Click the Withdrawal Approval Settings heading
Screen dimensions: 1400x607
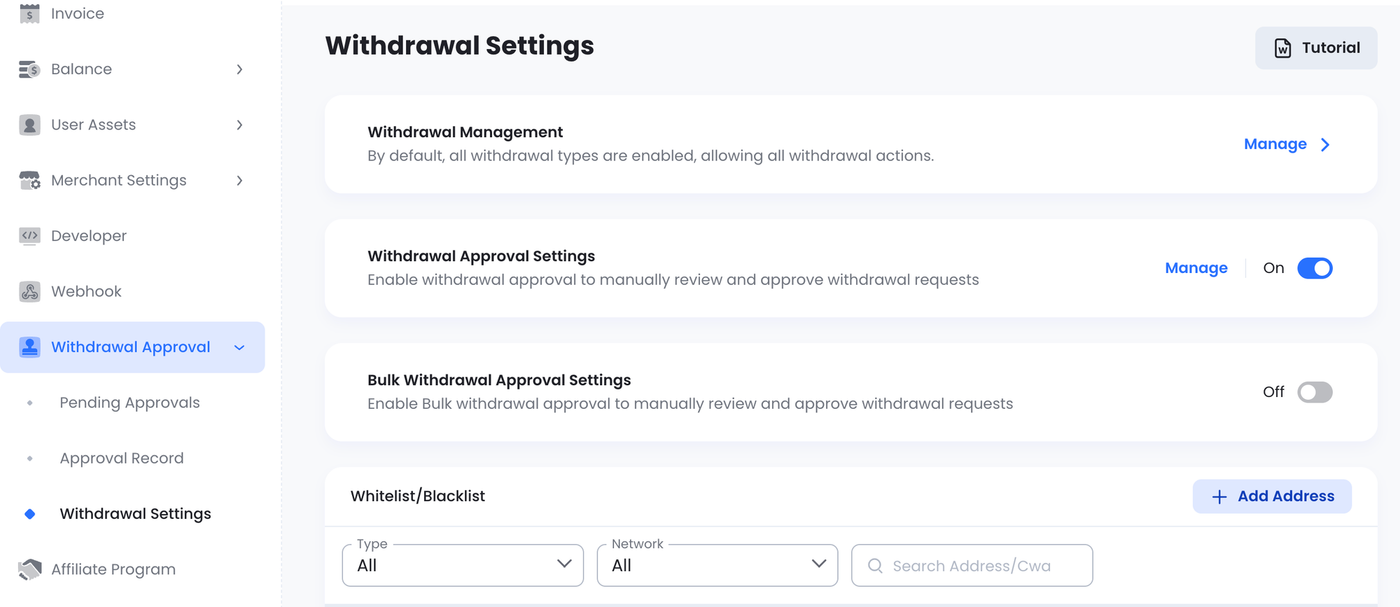click(481, 256)
